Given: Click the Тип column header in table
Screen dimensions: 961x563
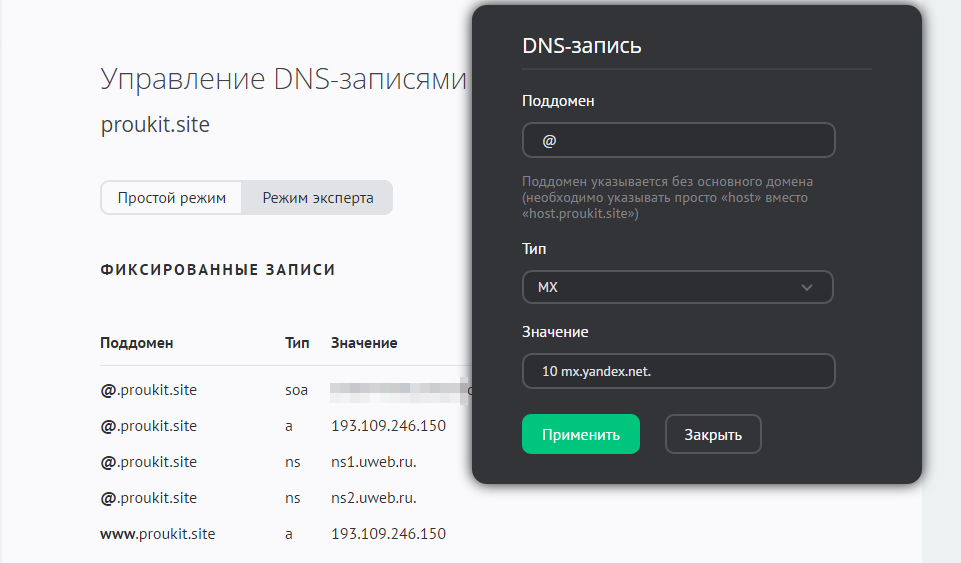Looking at the screenshot, I should 297,343.
